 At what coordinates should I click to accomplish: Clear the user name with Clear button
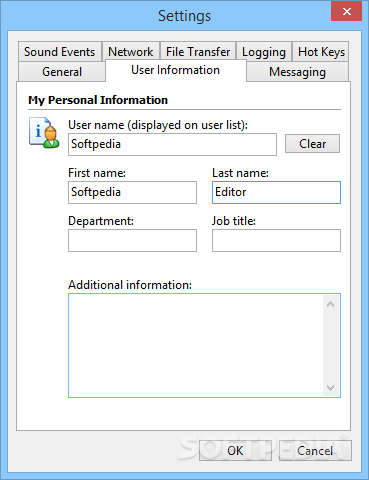[312, 144]
